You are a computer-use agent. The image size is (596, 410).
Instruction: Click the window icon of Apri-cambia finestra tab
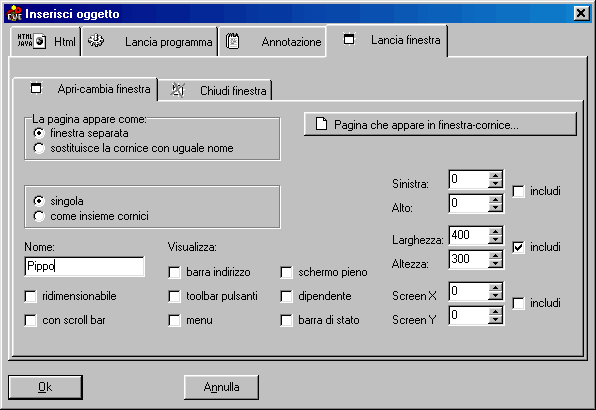(x=36, y=88)
